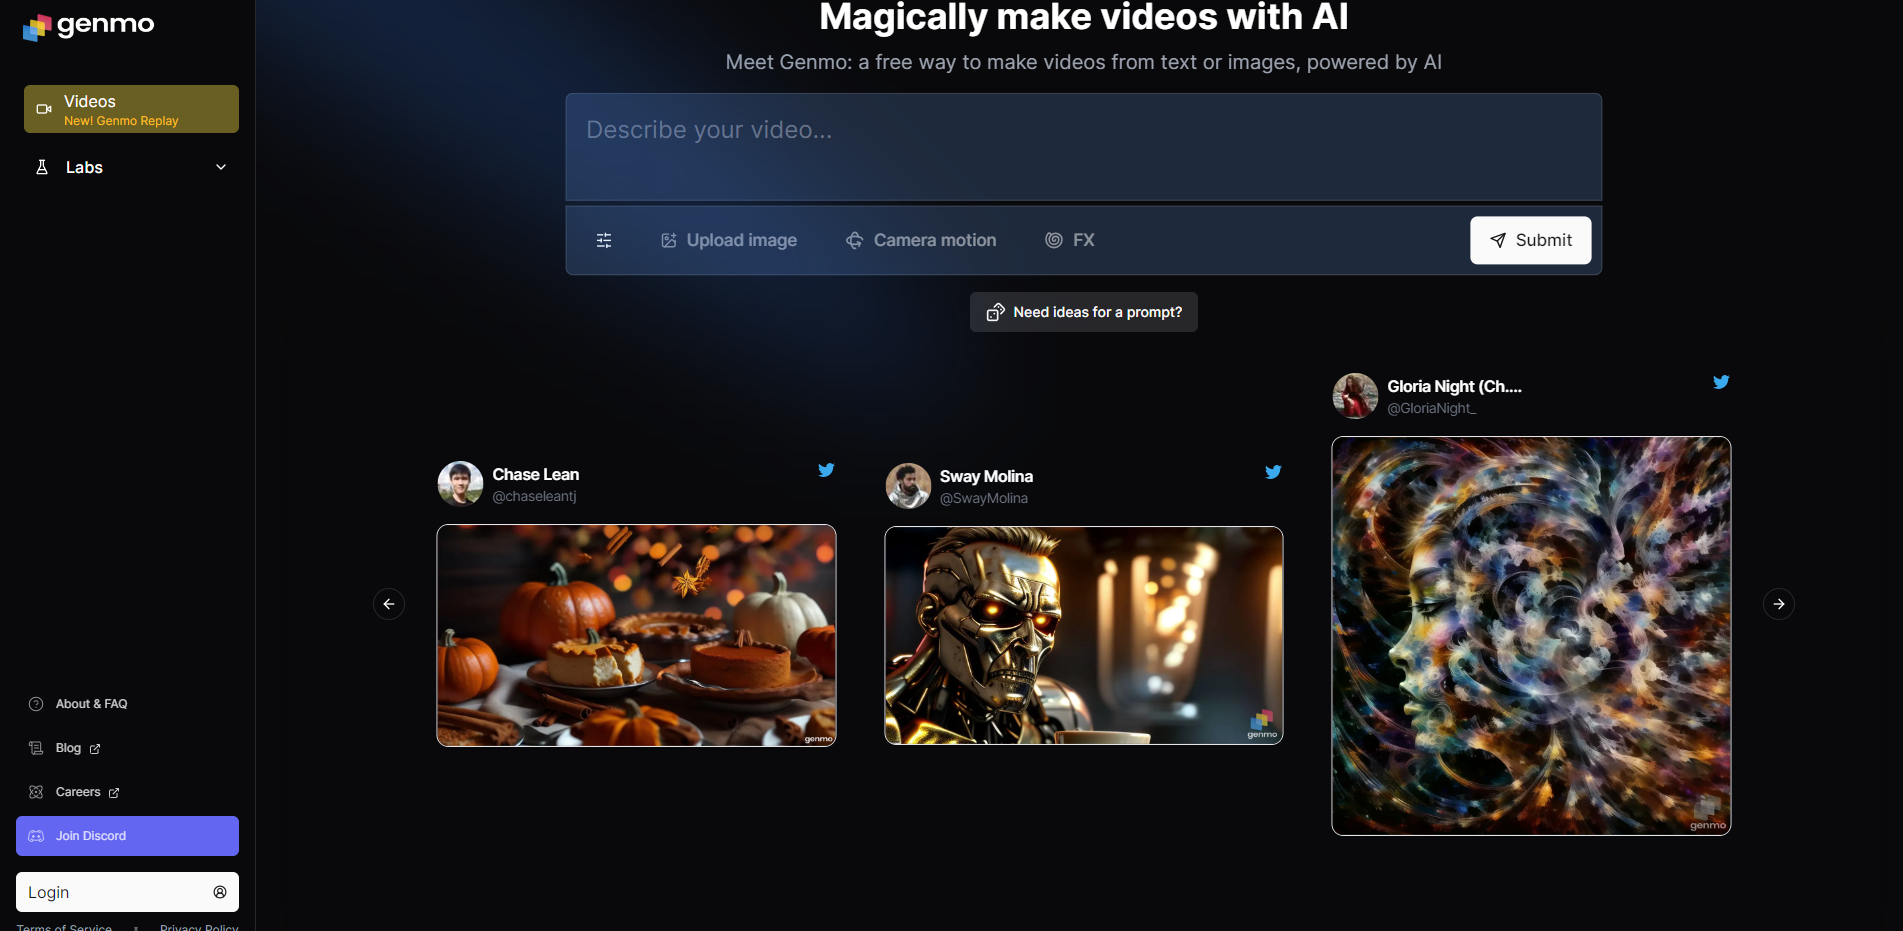Click Gloria Night's profile avatar
This screenshot has width=1903, height=931.
coord(1355,396)
